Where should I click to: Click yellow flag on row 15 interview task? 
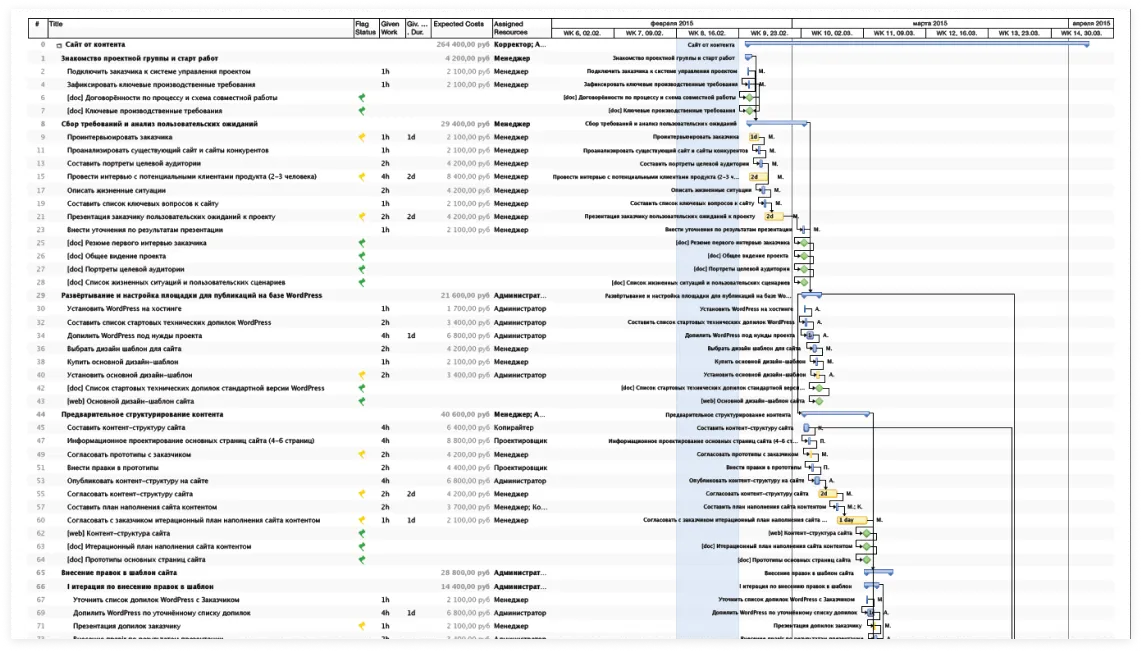tap(362, 177)
